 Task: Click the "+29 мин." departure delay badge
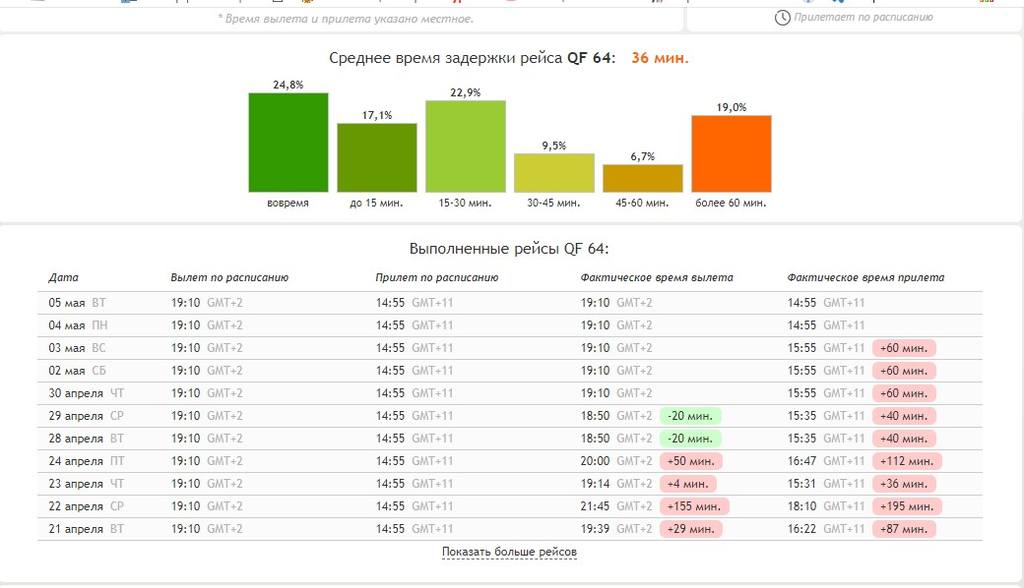point(691,529)
